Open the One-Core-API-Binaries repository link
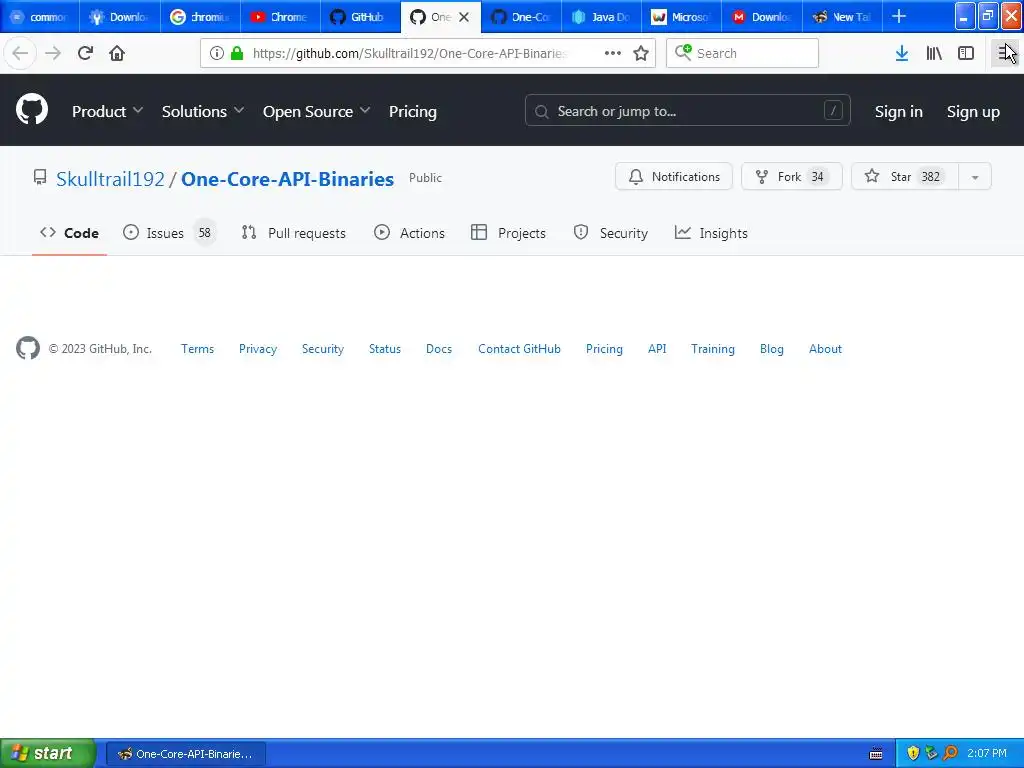This screenshot has width=1024, height=768. (x=287, y=179)
